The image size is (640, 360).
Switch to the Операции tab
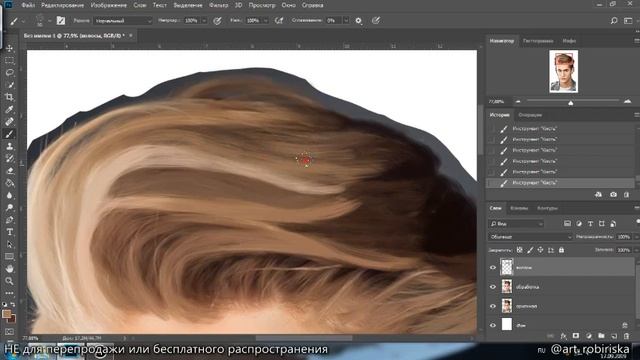[530, 115]
